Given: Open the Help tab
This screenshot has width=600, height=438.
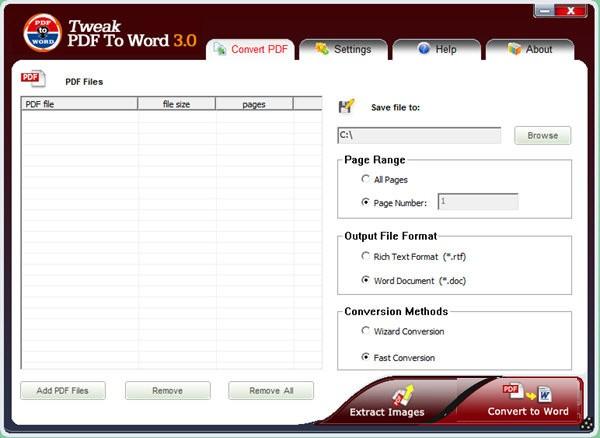Looking at the screenshot, I should [437, 49].
